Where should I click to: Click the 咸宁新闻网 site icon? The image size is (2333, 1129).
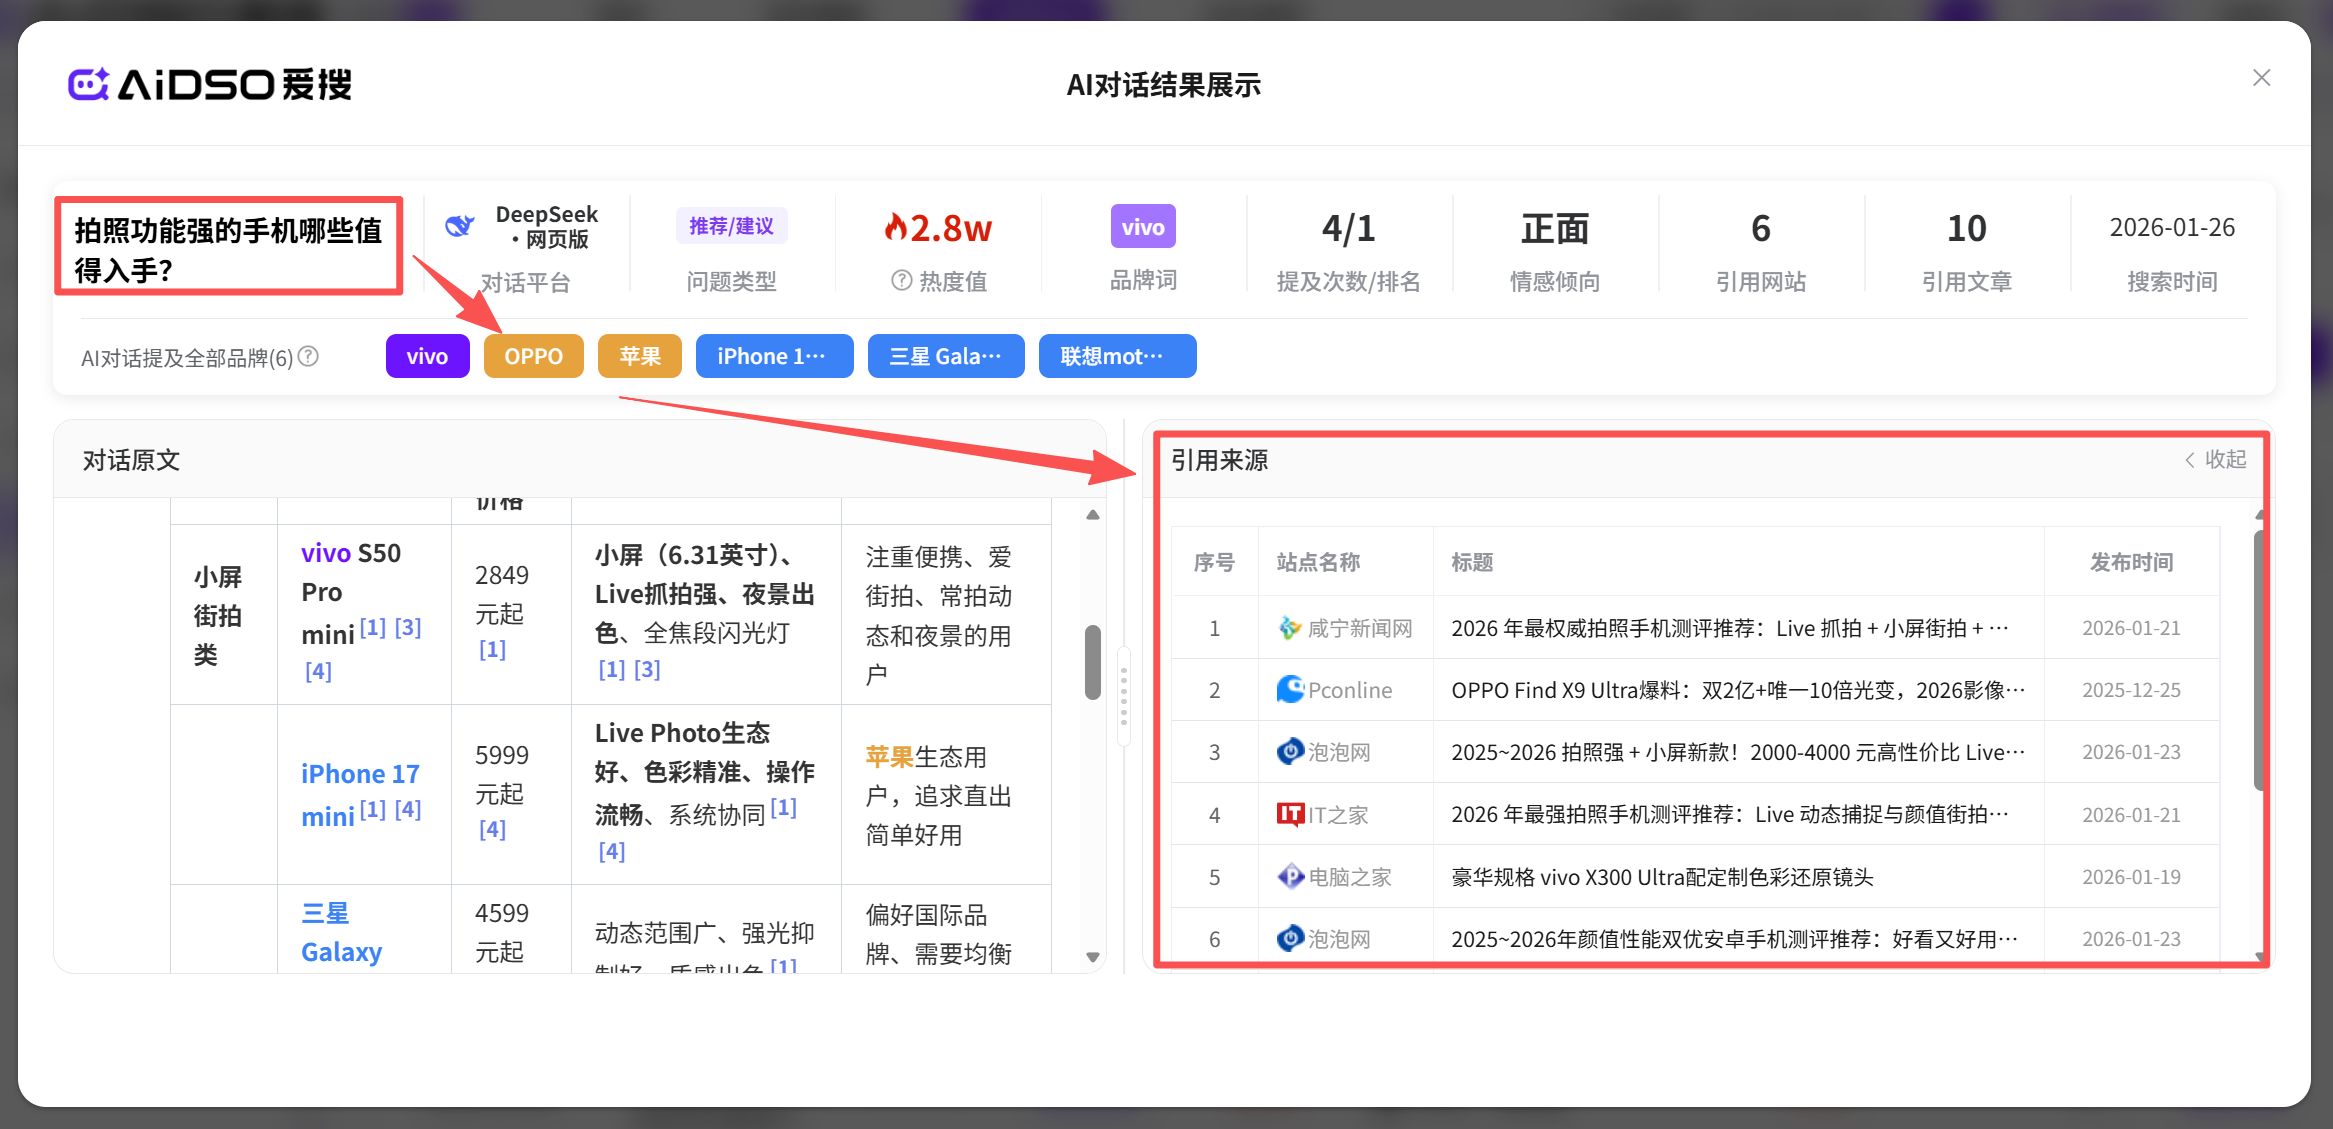click(1290, 628)
